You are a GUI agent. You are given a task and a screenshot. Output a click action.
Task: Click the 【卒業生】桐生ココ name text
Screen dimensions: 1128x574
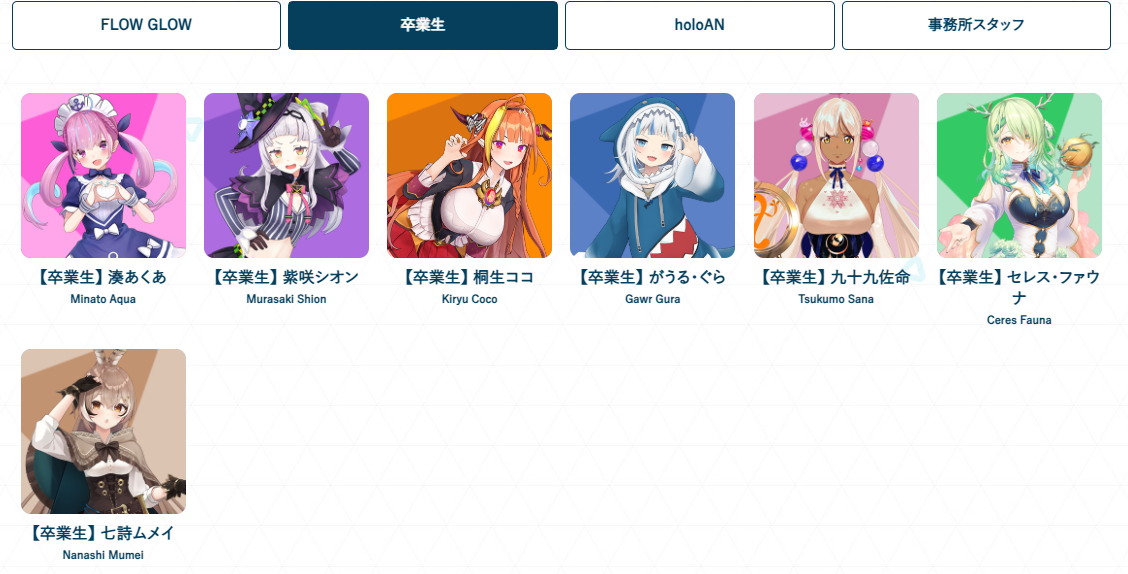[x=470, y=277]
